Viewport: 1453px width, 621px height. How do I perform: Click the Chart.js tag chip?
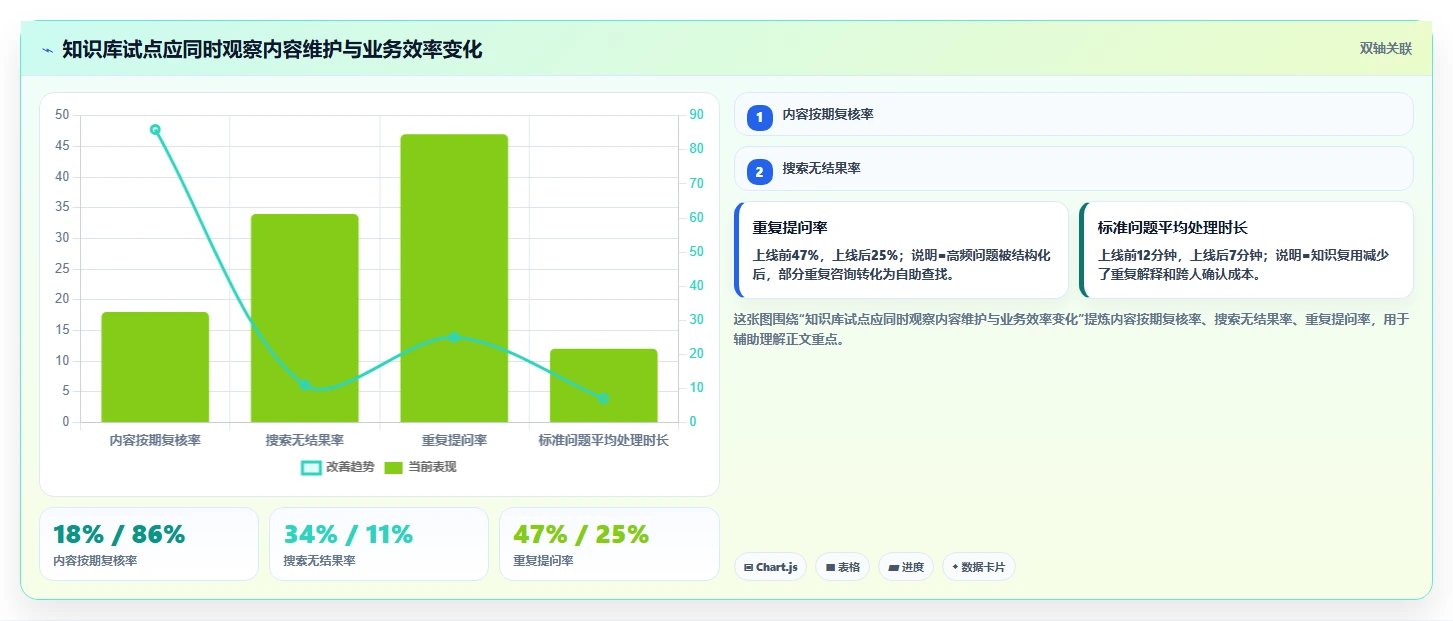(x=770, y=567)
